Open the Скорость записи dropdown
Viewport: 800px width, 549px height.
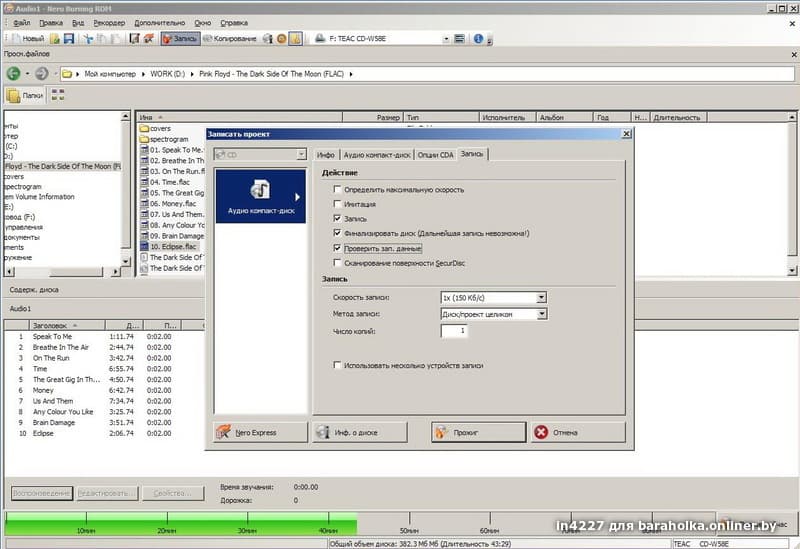(541, 297)
